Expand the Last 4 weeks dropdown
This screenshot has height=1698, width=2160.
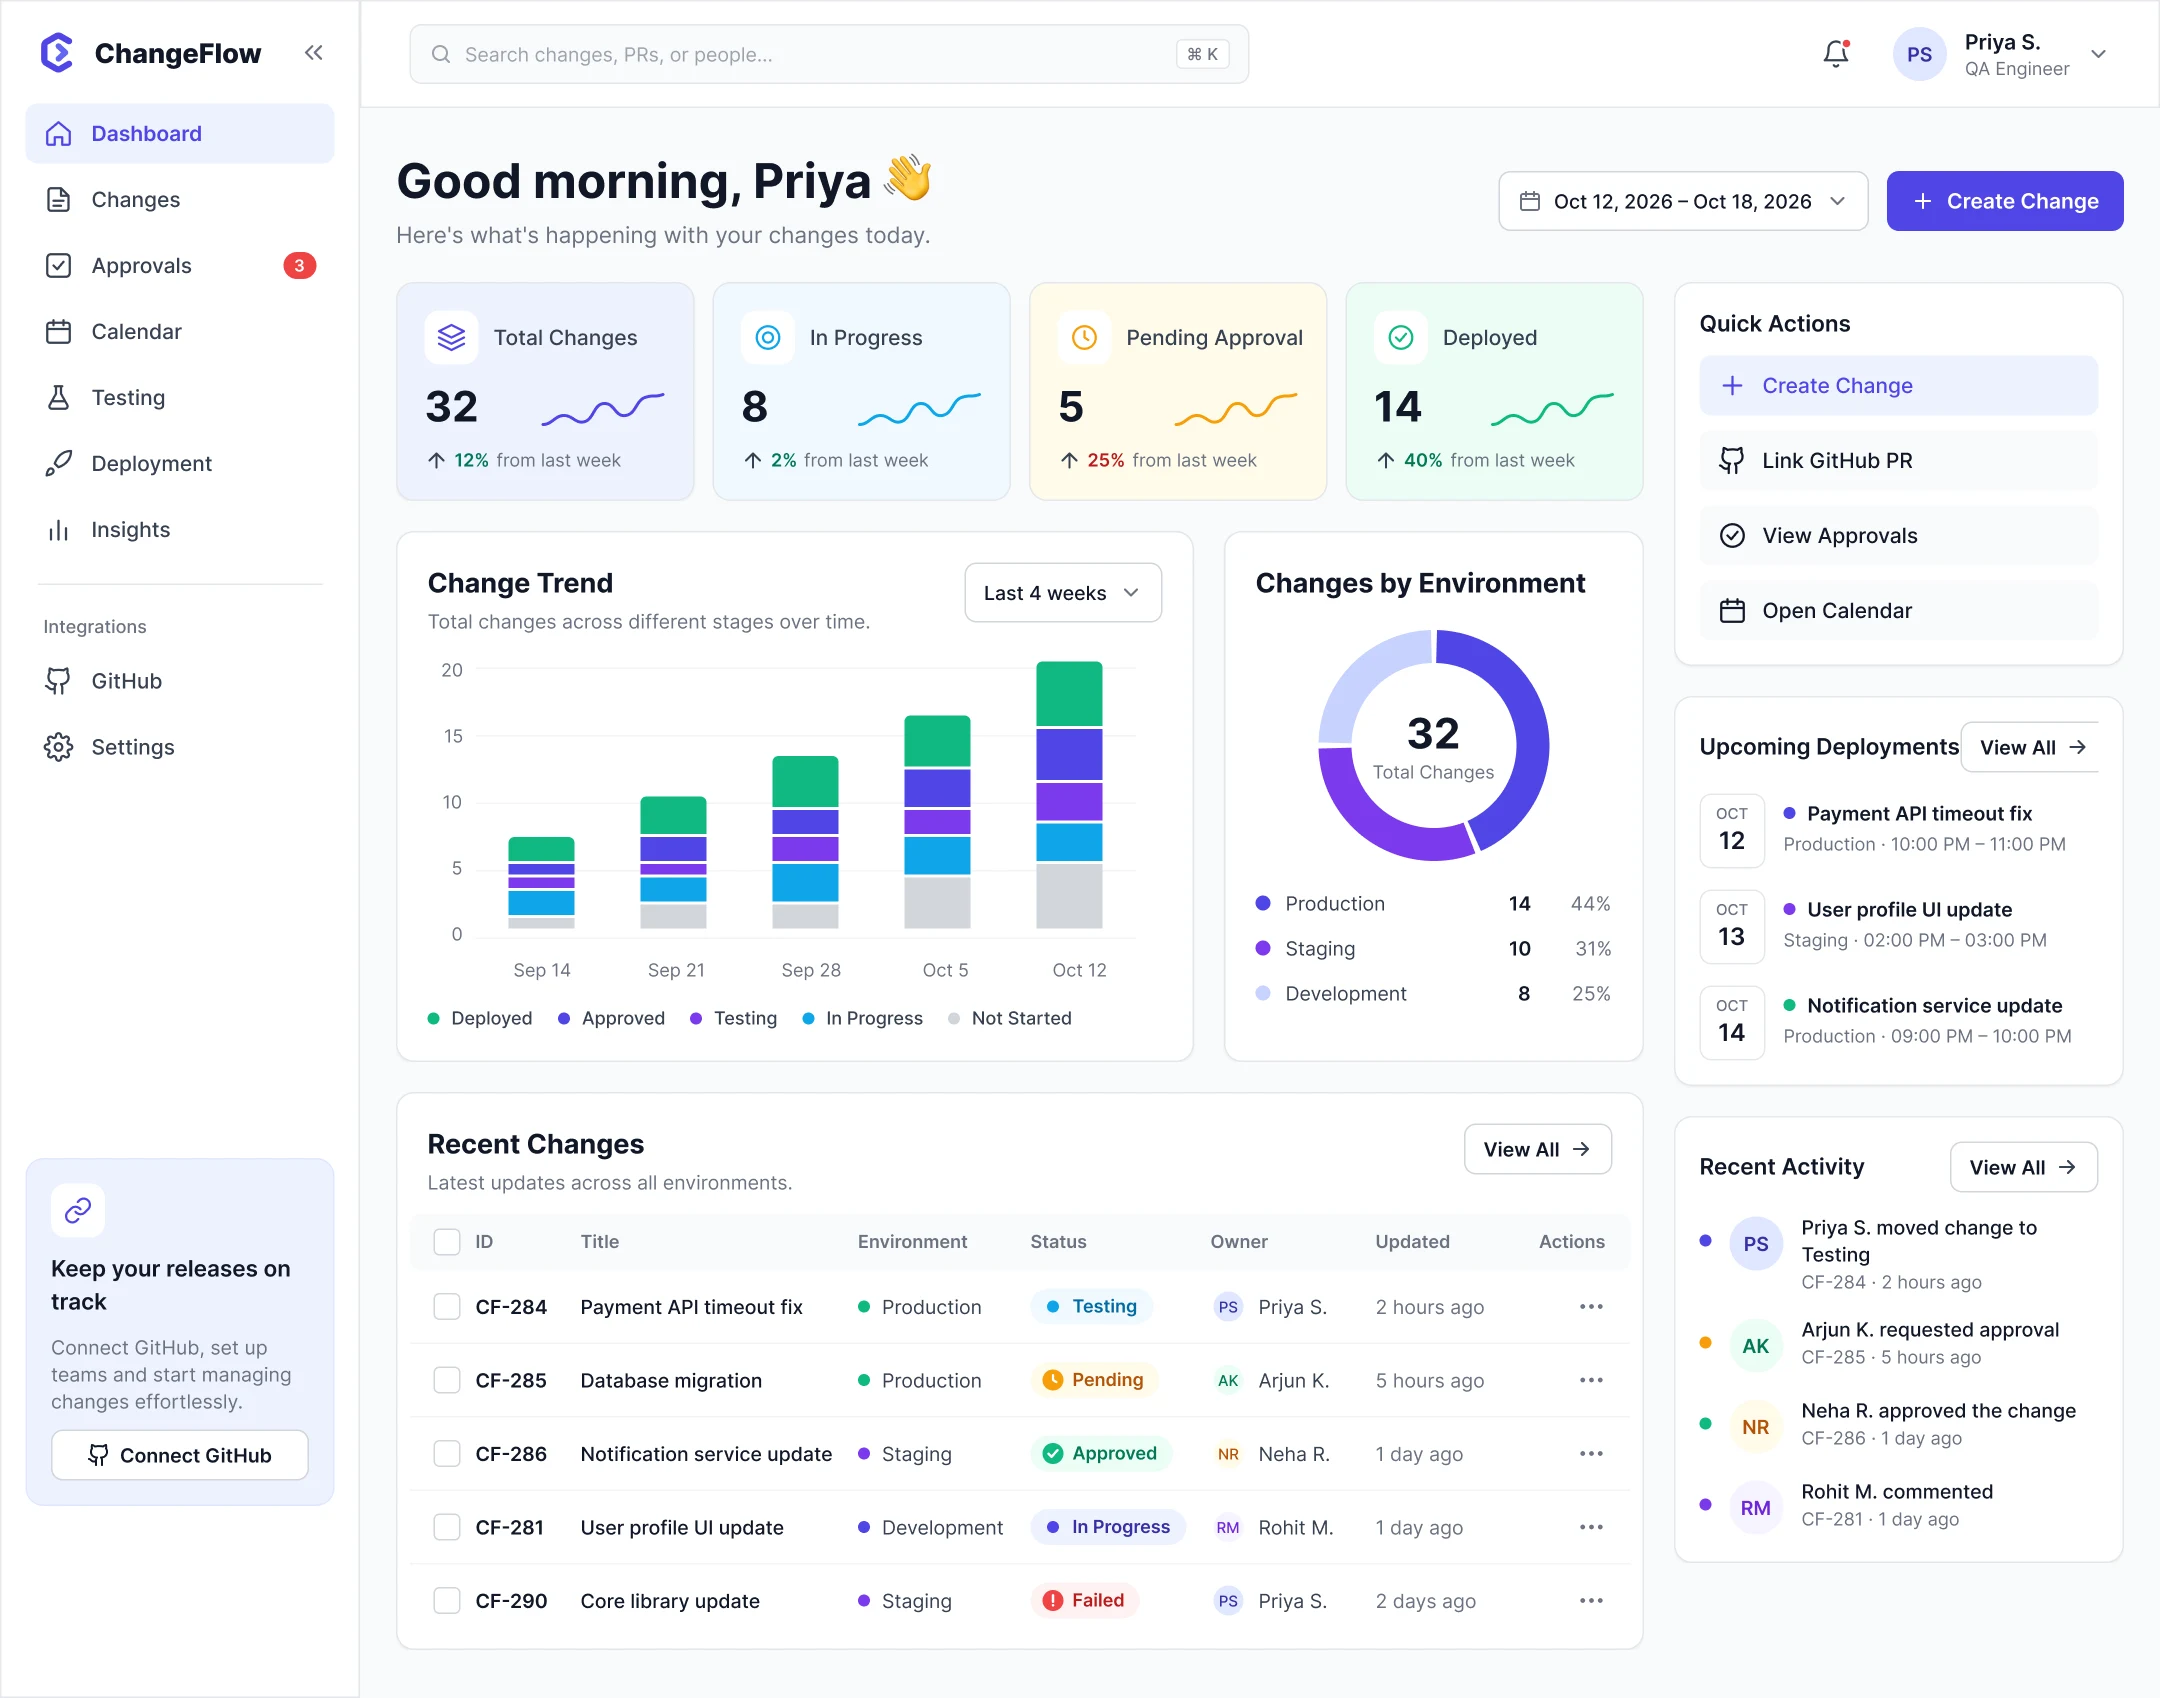(1062, 593)
